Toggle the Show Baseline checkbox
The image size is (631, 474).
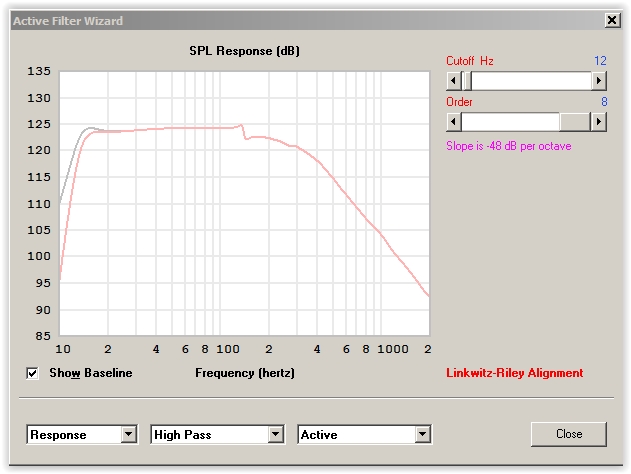[x=33, y=373]
